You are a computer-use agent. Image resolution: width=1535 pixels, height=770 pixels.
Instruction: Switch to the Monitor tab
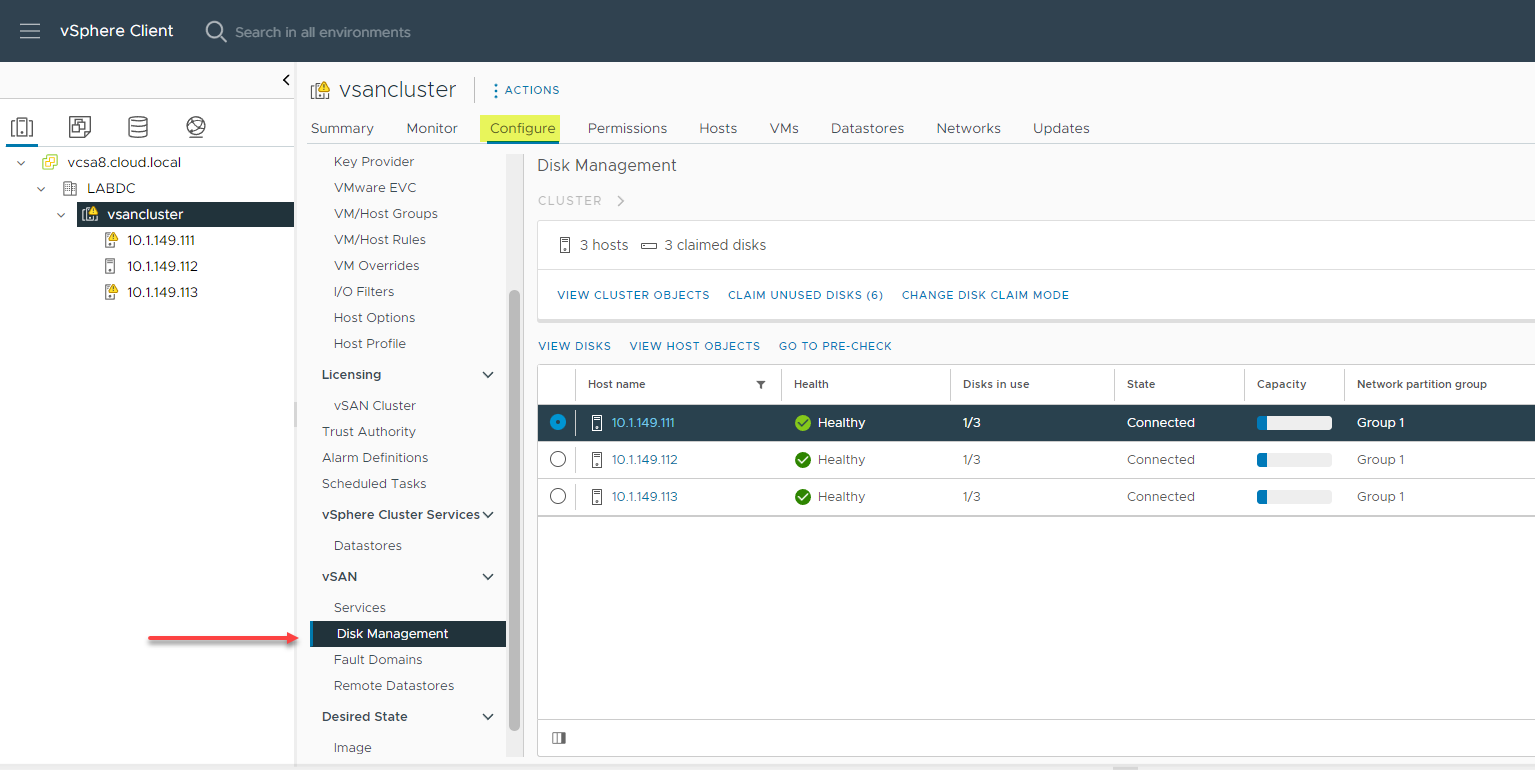click(x=431, y=128)
